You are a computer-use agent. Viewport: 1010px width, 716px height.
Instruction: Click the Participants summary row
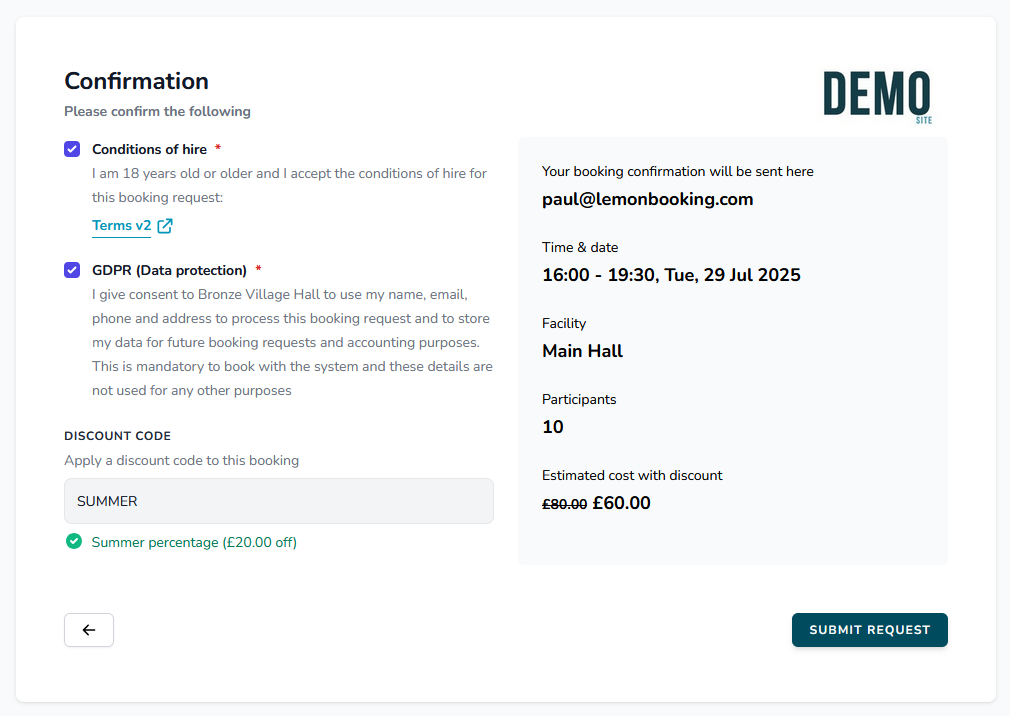point(579,399)
